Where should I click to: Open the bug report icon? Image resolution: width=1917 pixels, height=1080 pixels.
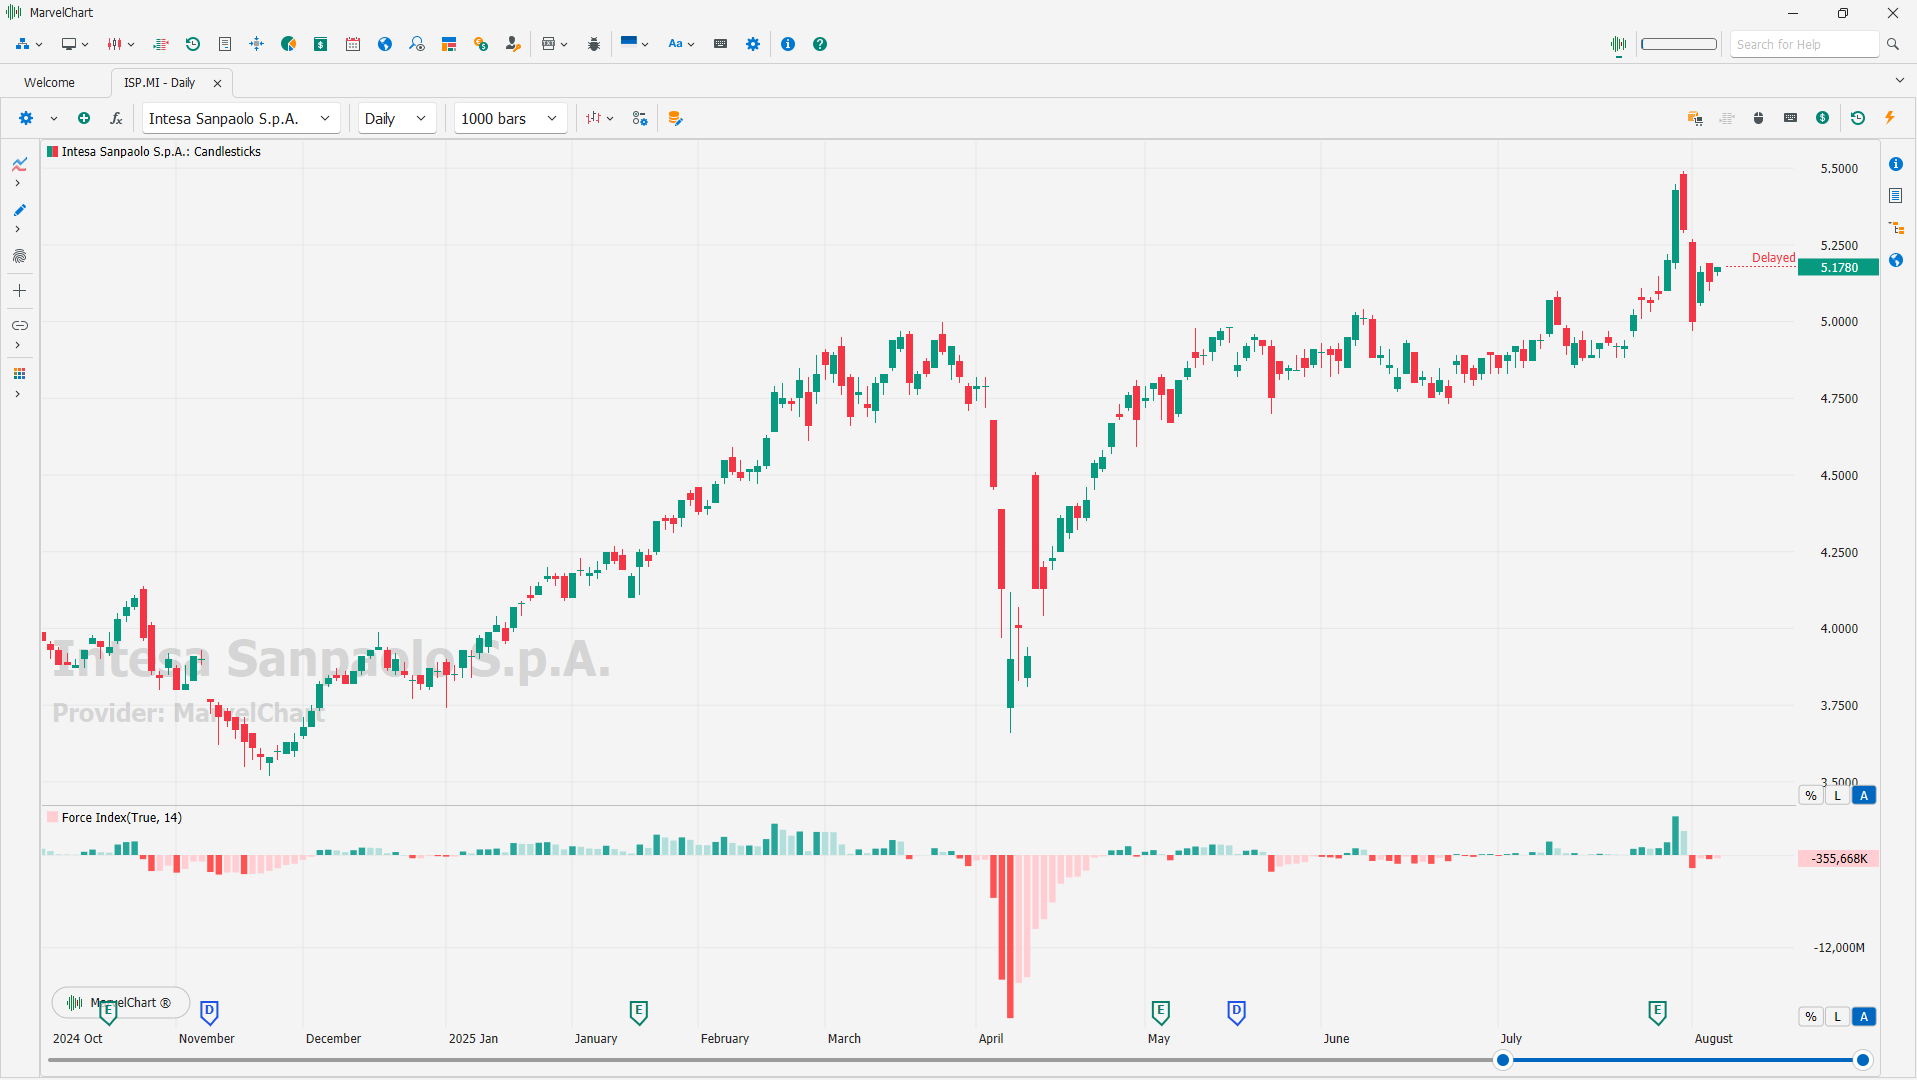pos(594,44)
